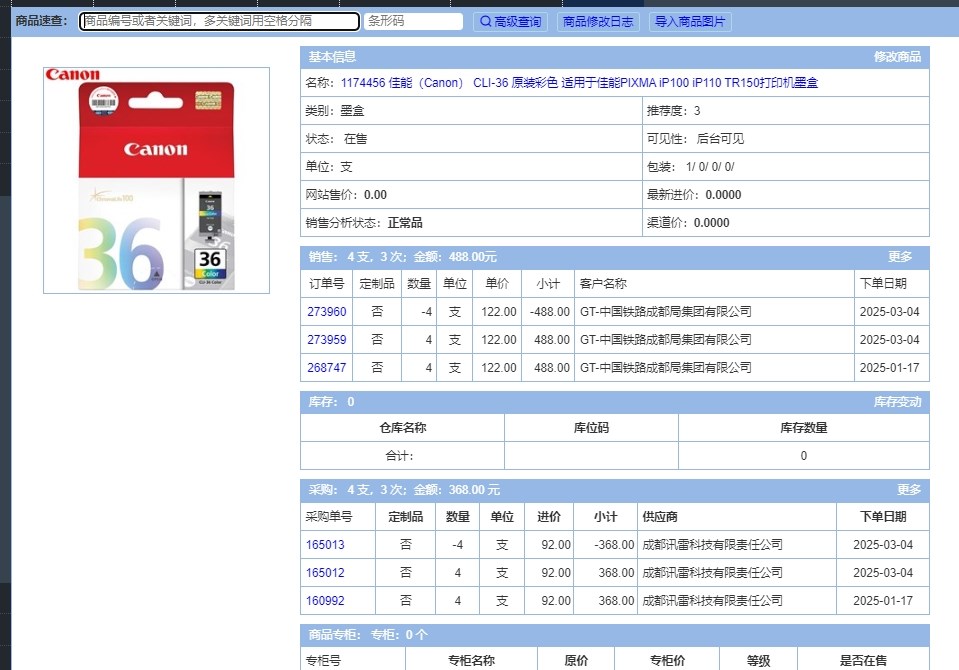Click the 合计 row stock quantity 0
The height and width of the screenshot is (670, 959).
(x=804, y=456)
